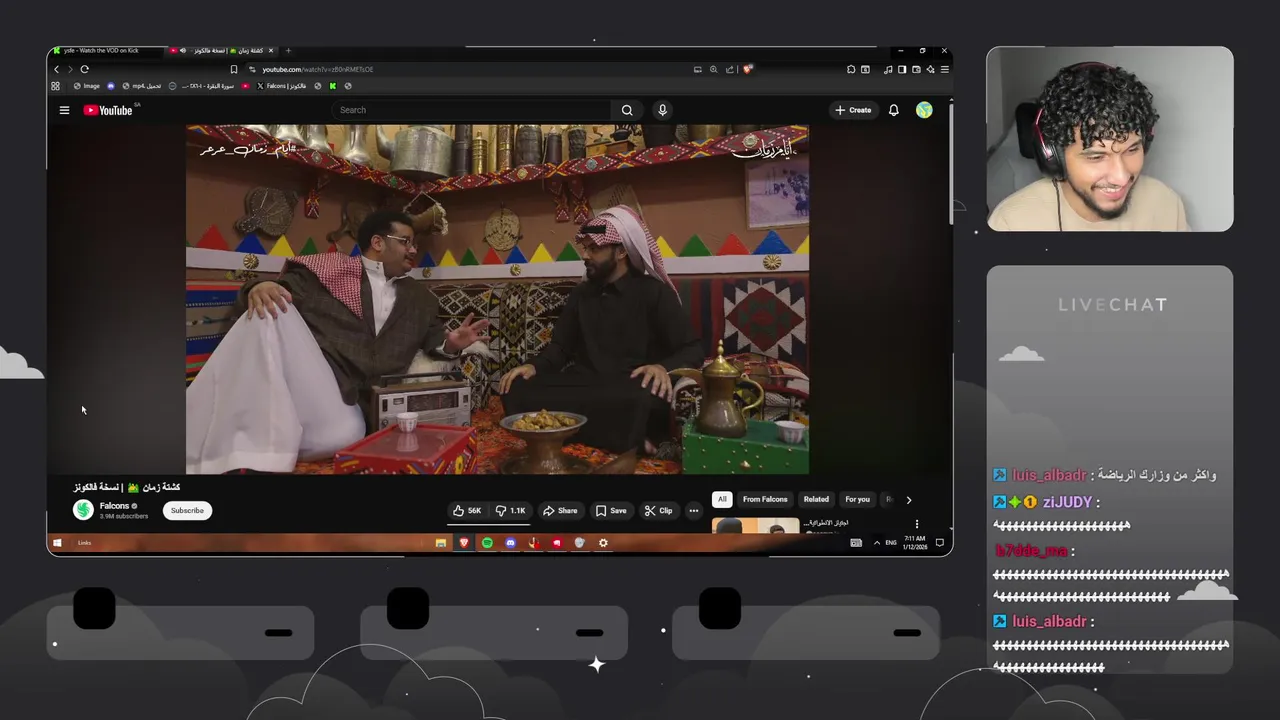
Task: Open the bookmarks apps grid icon
Action: click(x=55, y=86)
